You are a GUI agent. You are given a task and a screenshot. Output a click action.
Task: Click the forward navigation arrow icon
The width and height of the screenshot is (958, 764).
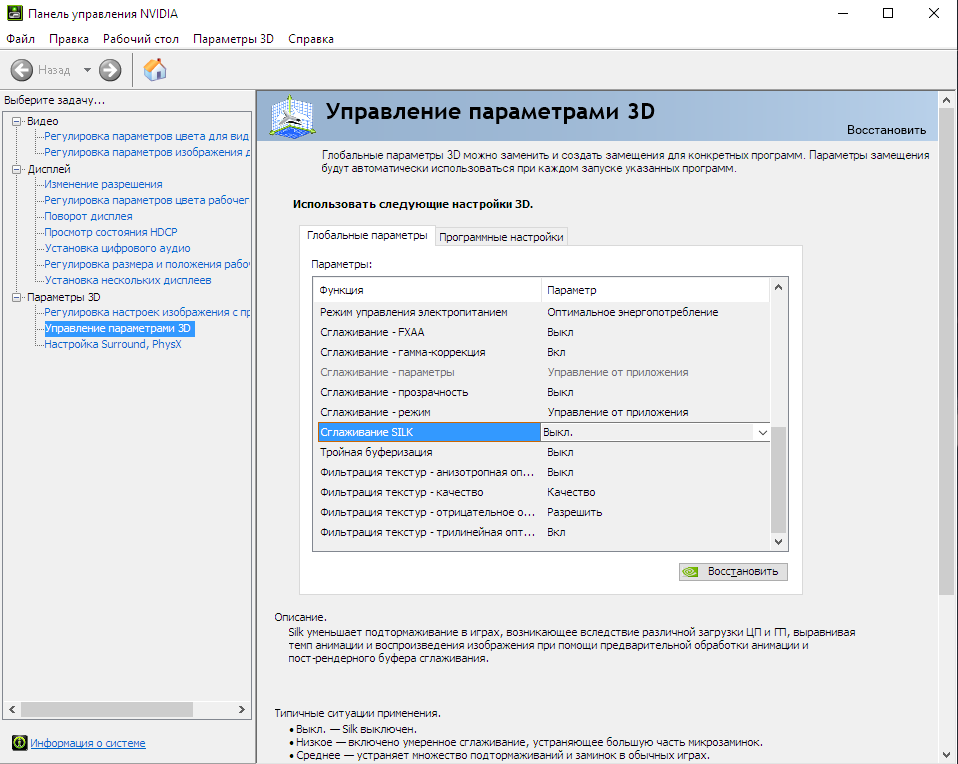tap(110, 70)
